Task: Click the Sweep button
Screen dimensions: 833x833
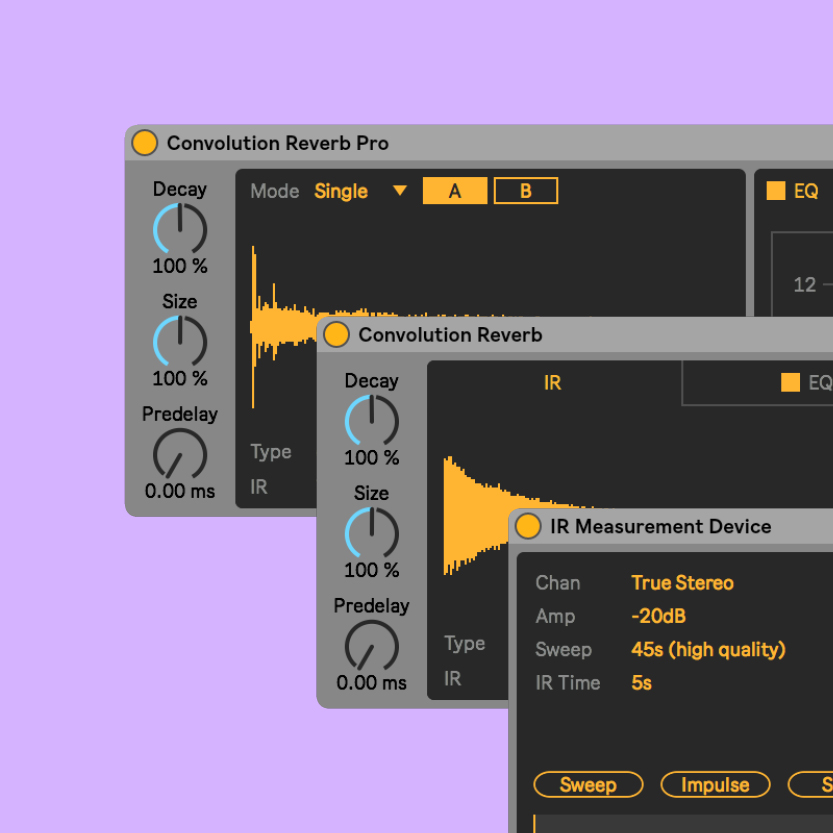Action: 588,785
